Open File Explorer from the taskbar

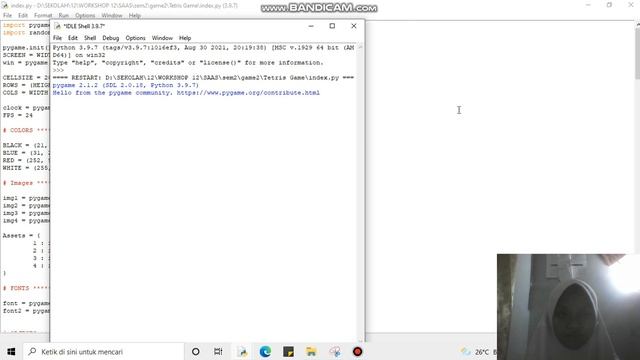311,351
